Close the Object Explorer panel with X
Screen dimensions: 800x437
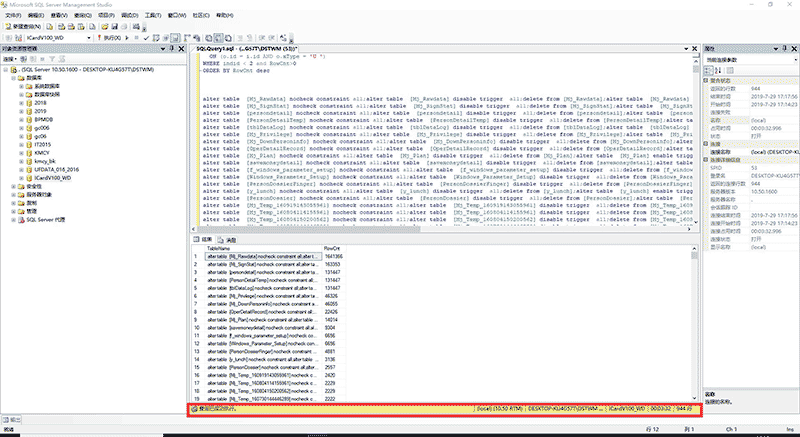(181, 49)
